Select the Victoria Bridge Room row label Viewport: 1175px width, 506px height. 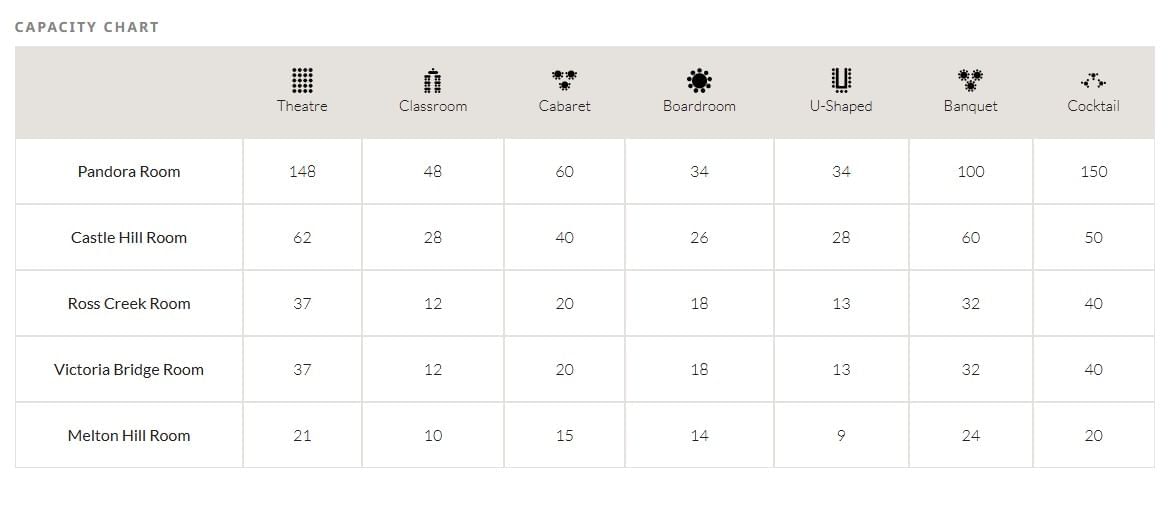pyautogui.click(x=129, y=370)
